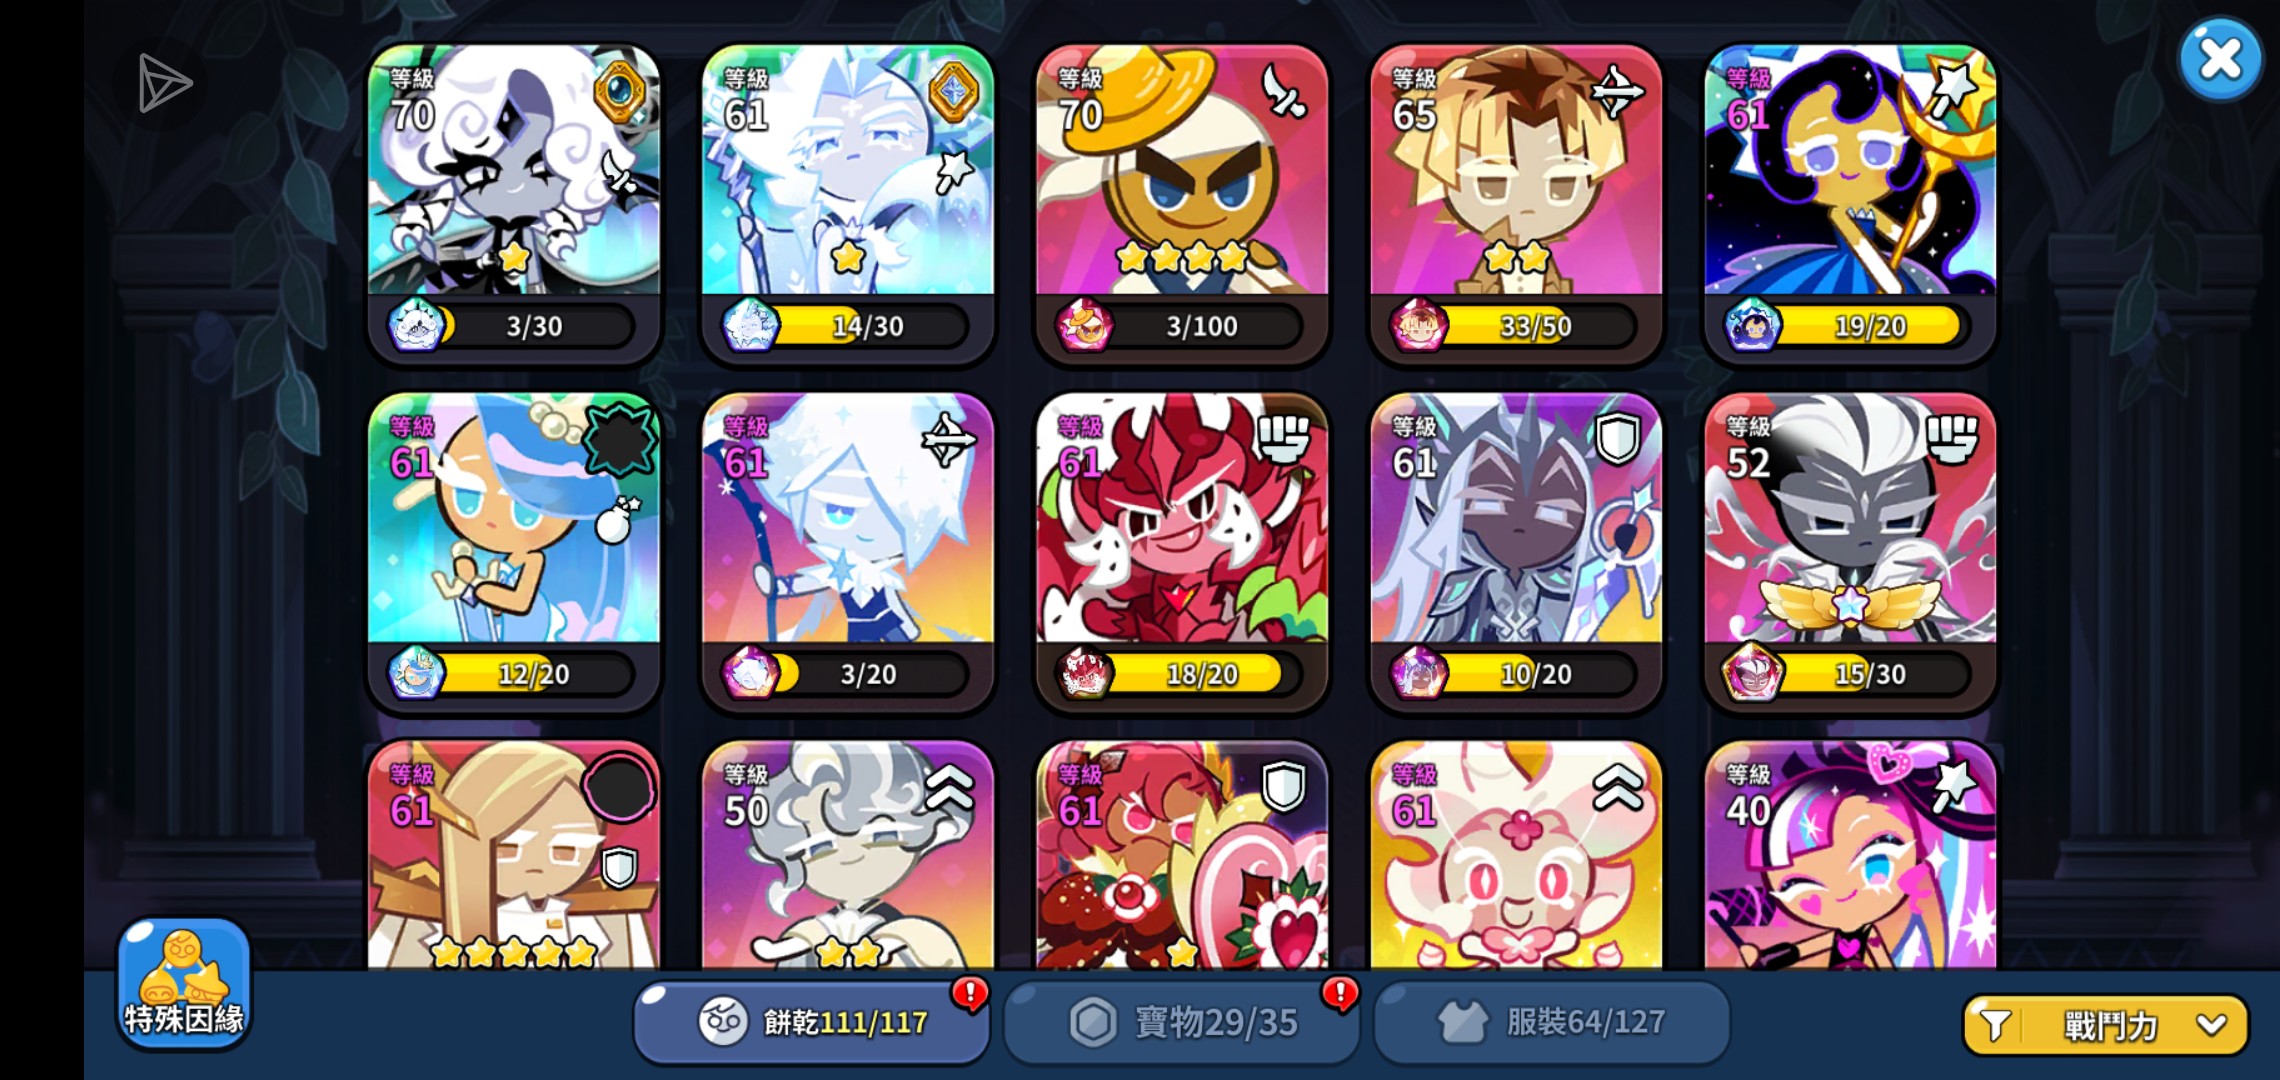
Task: Switch to the 餅乾111/117 tab
Action: pos(812,1022)
